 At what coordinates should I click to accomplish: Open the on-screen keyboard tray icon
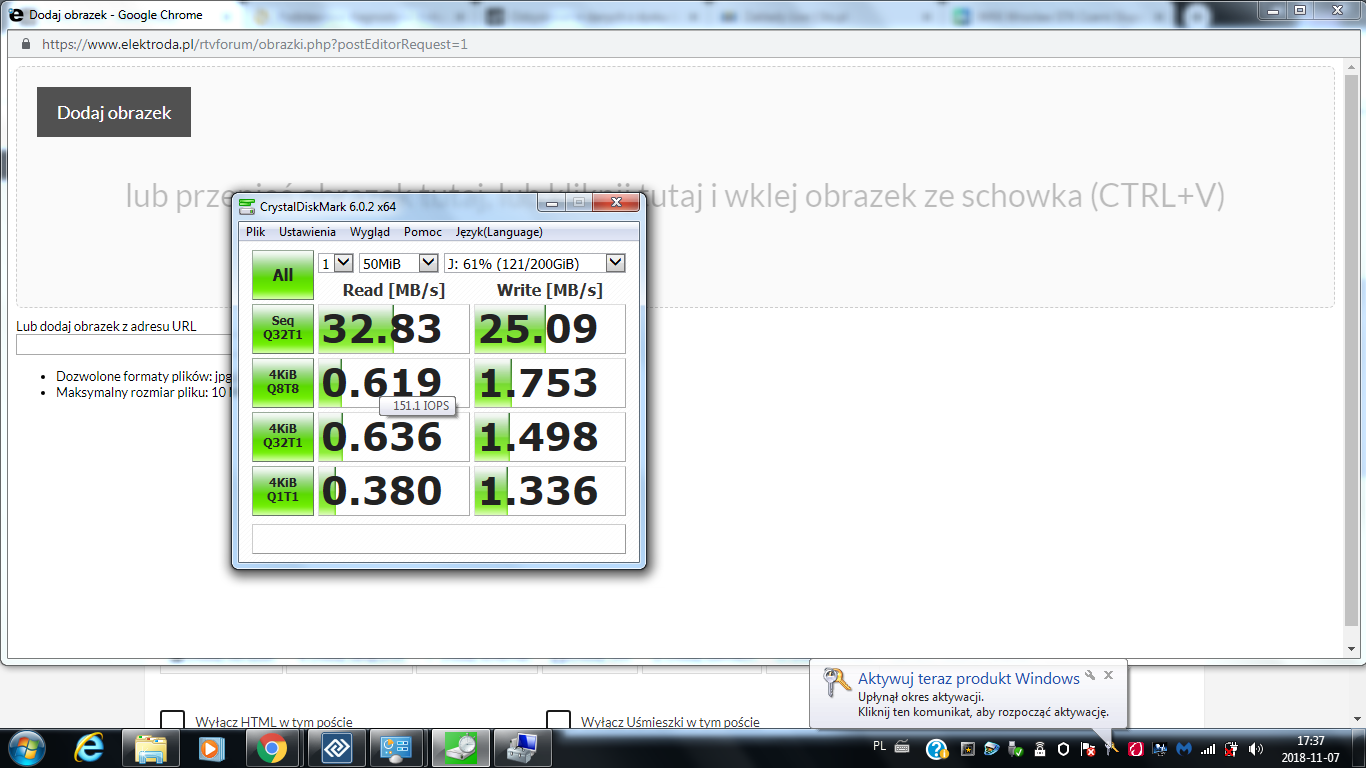pos(901,747)
